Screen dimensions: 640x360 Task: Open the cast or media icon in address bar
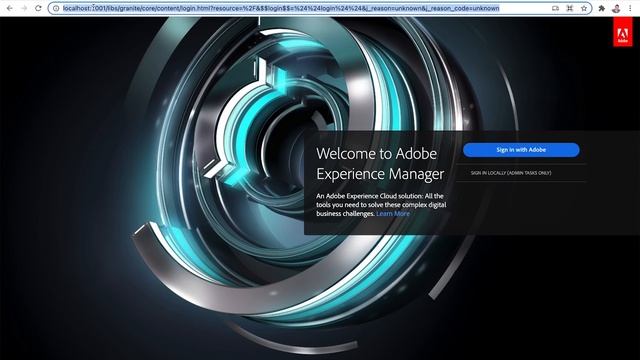click(x=555, y=8)
